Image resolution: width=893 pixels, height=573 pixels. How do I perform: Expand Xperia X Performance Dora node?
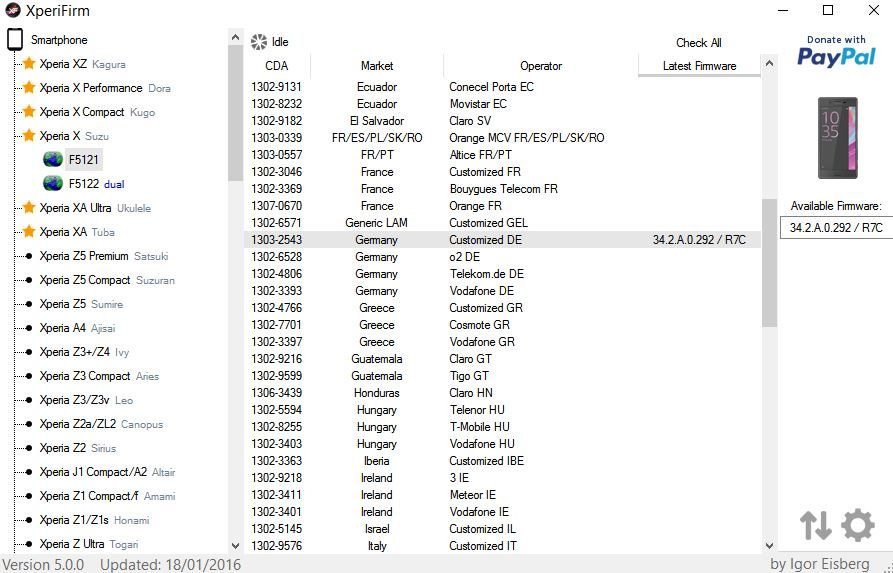click(x=105, y=88)
